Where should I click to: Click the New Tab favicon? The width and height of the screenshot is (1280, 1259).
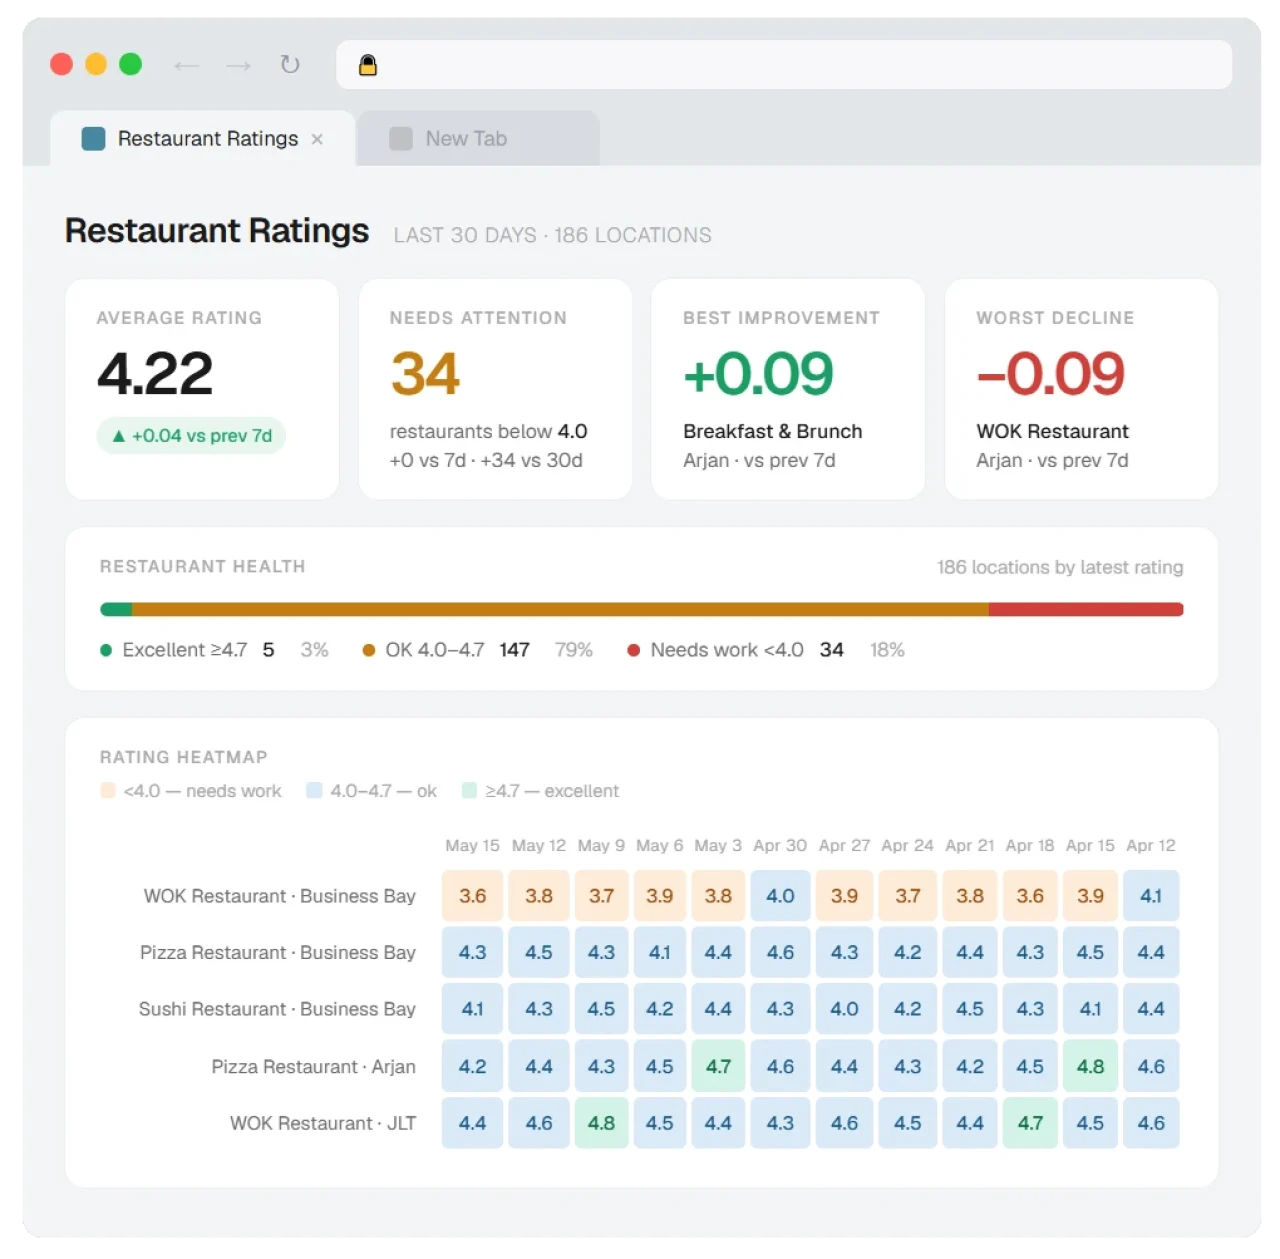[401, 139]
